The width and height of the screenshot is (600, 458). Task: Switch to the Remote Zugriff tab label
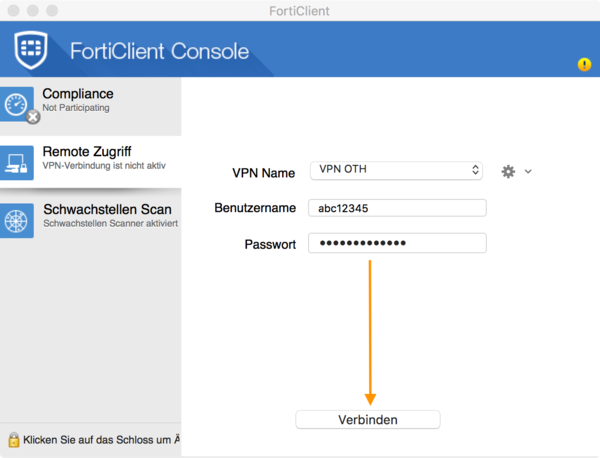[x=86, y=152]
